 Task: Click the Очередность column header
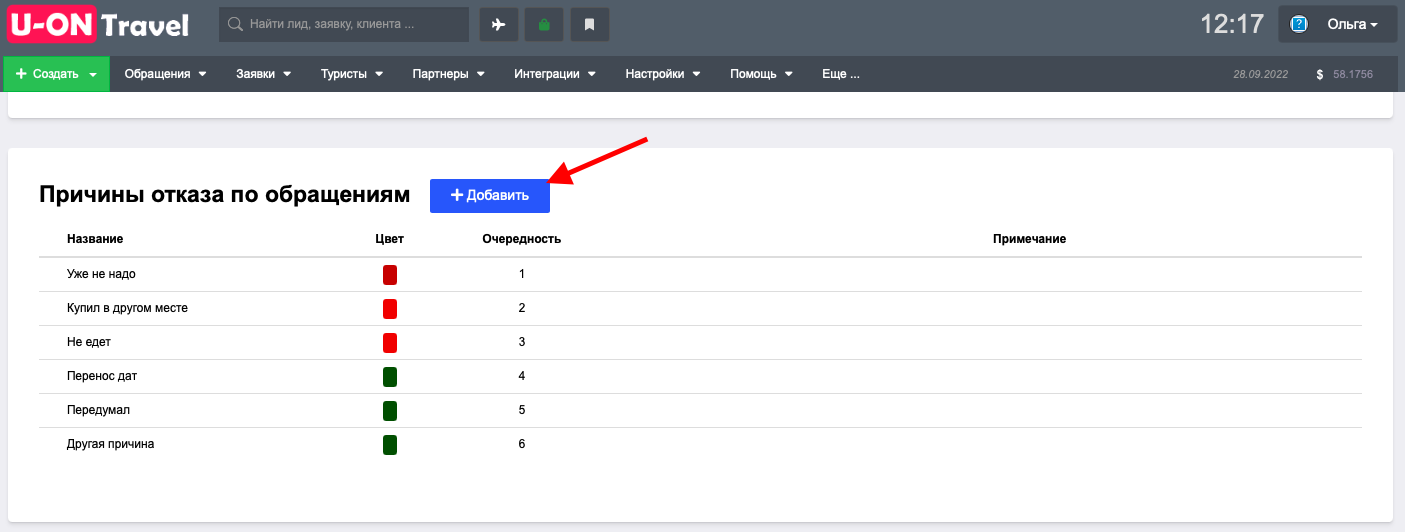[521, 239]
